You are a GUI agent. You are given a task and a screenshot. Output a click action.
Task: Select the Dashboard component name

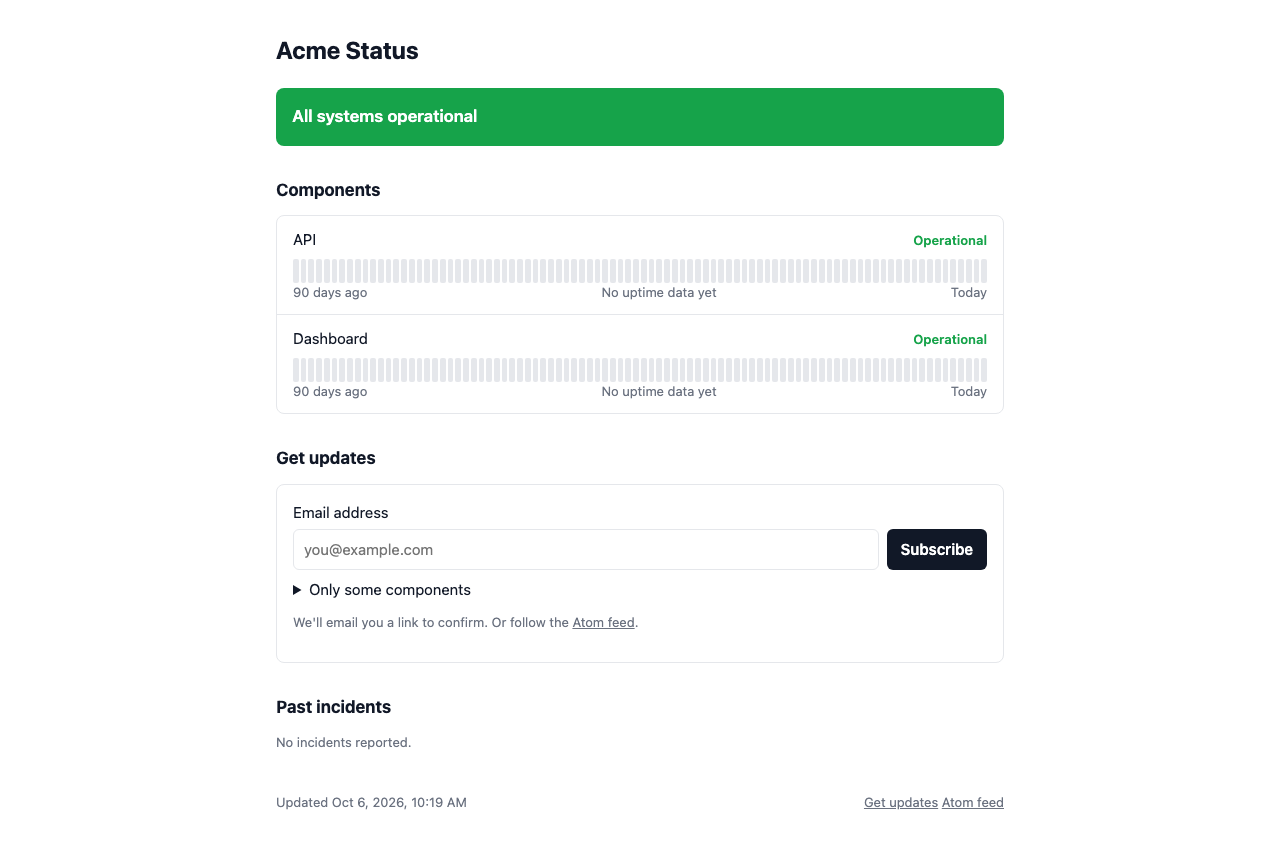tap(330, 338)
